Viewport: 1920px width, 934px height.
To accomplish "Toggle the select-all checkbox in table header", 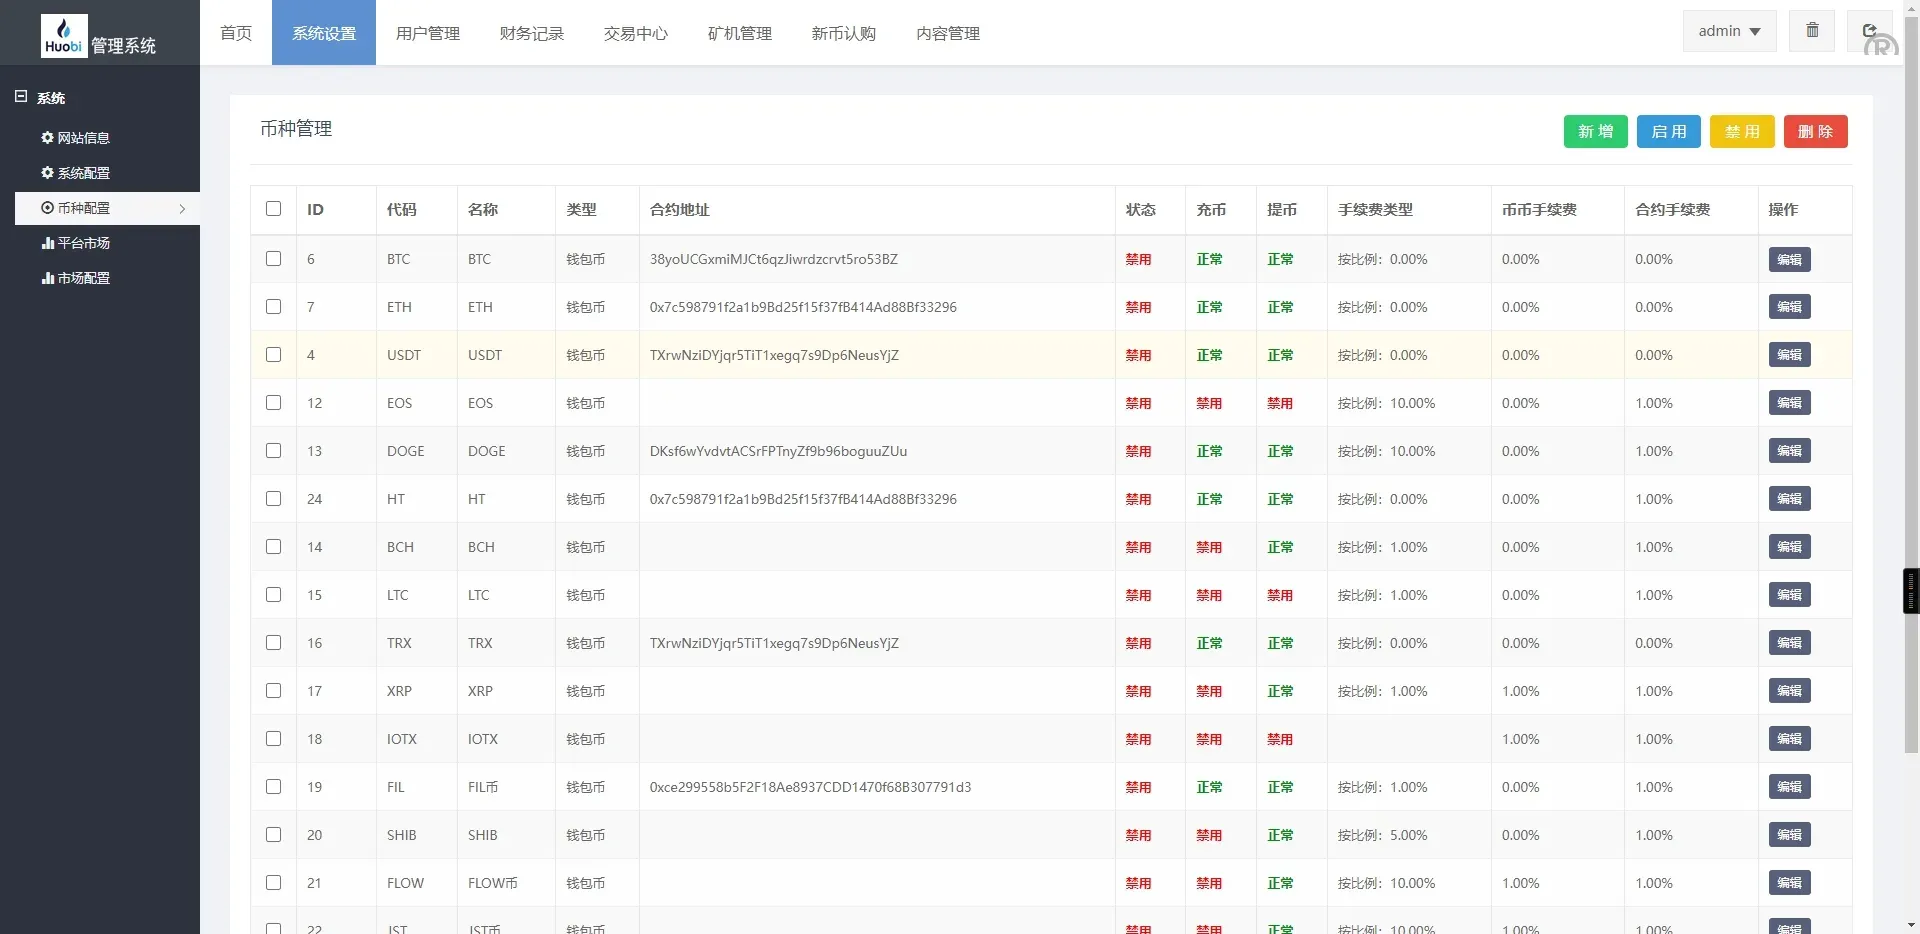I will tap(274, 209).
